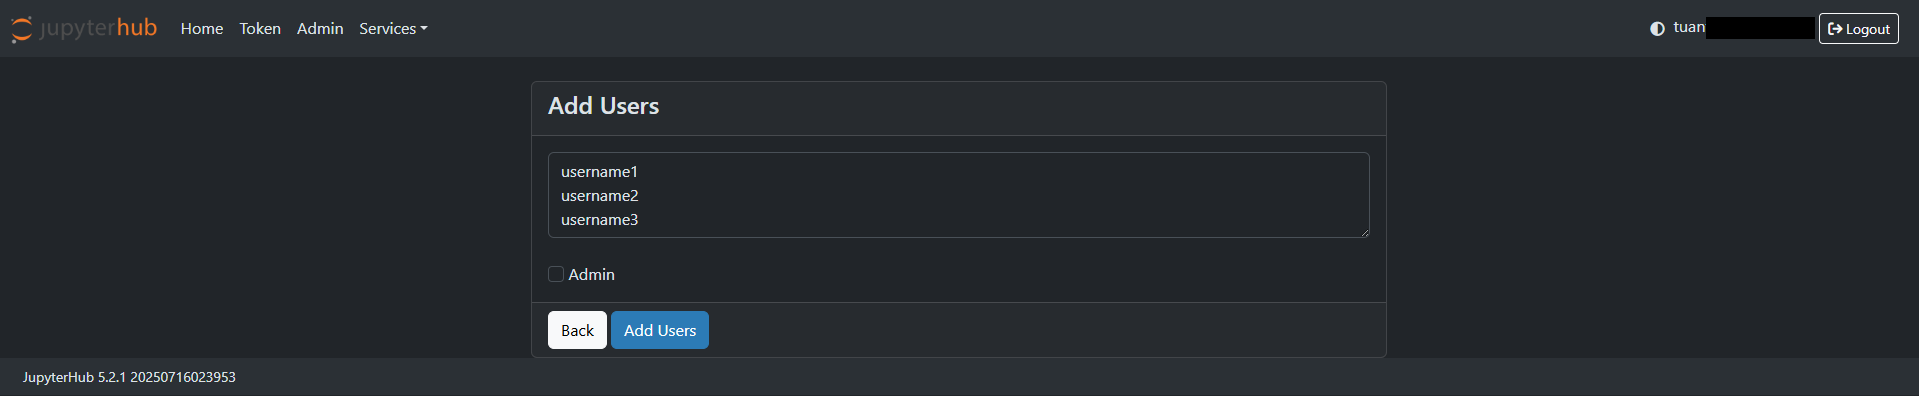
Task: Click the Services caret arrow
Action: (424, 29)
